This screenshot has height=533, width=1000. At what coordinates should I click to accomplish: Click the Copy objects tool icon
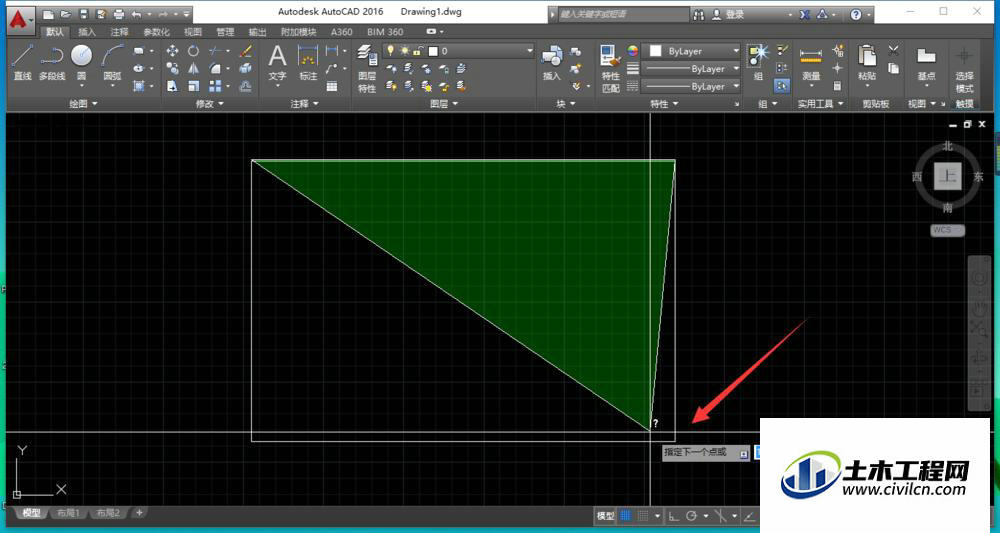[x=172, y=68]
